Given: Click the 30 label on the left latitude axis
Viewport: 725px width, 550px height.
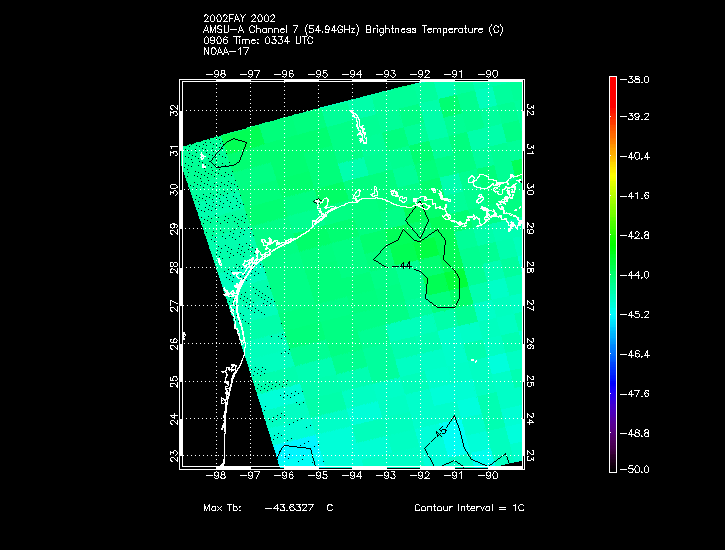Looking at the screenshot, I should coord(174,189).
